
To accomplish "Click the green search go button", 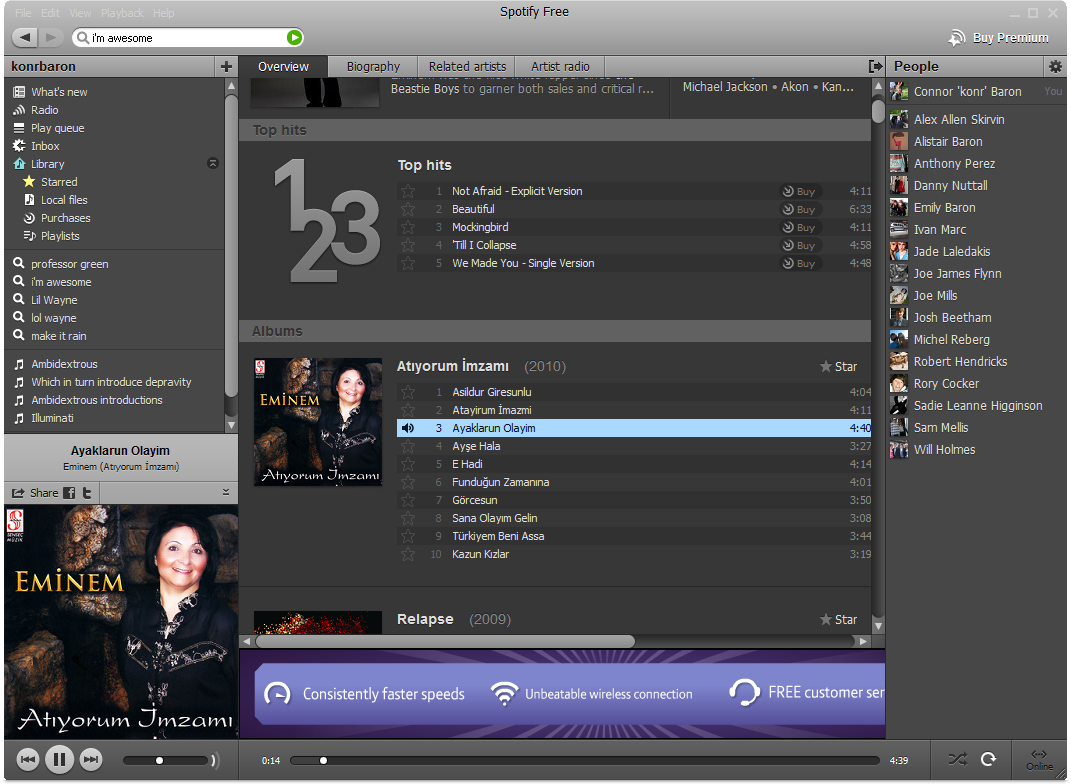I will (x=293, y=37).
